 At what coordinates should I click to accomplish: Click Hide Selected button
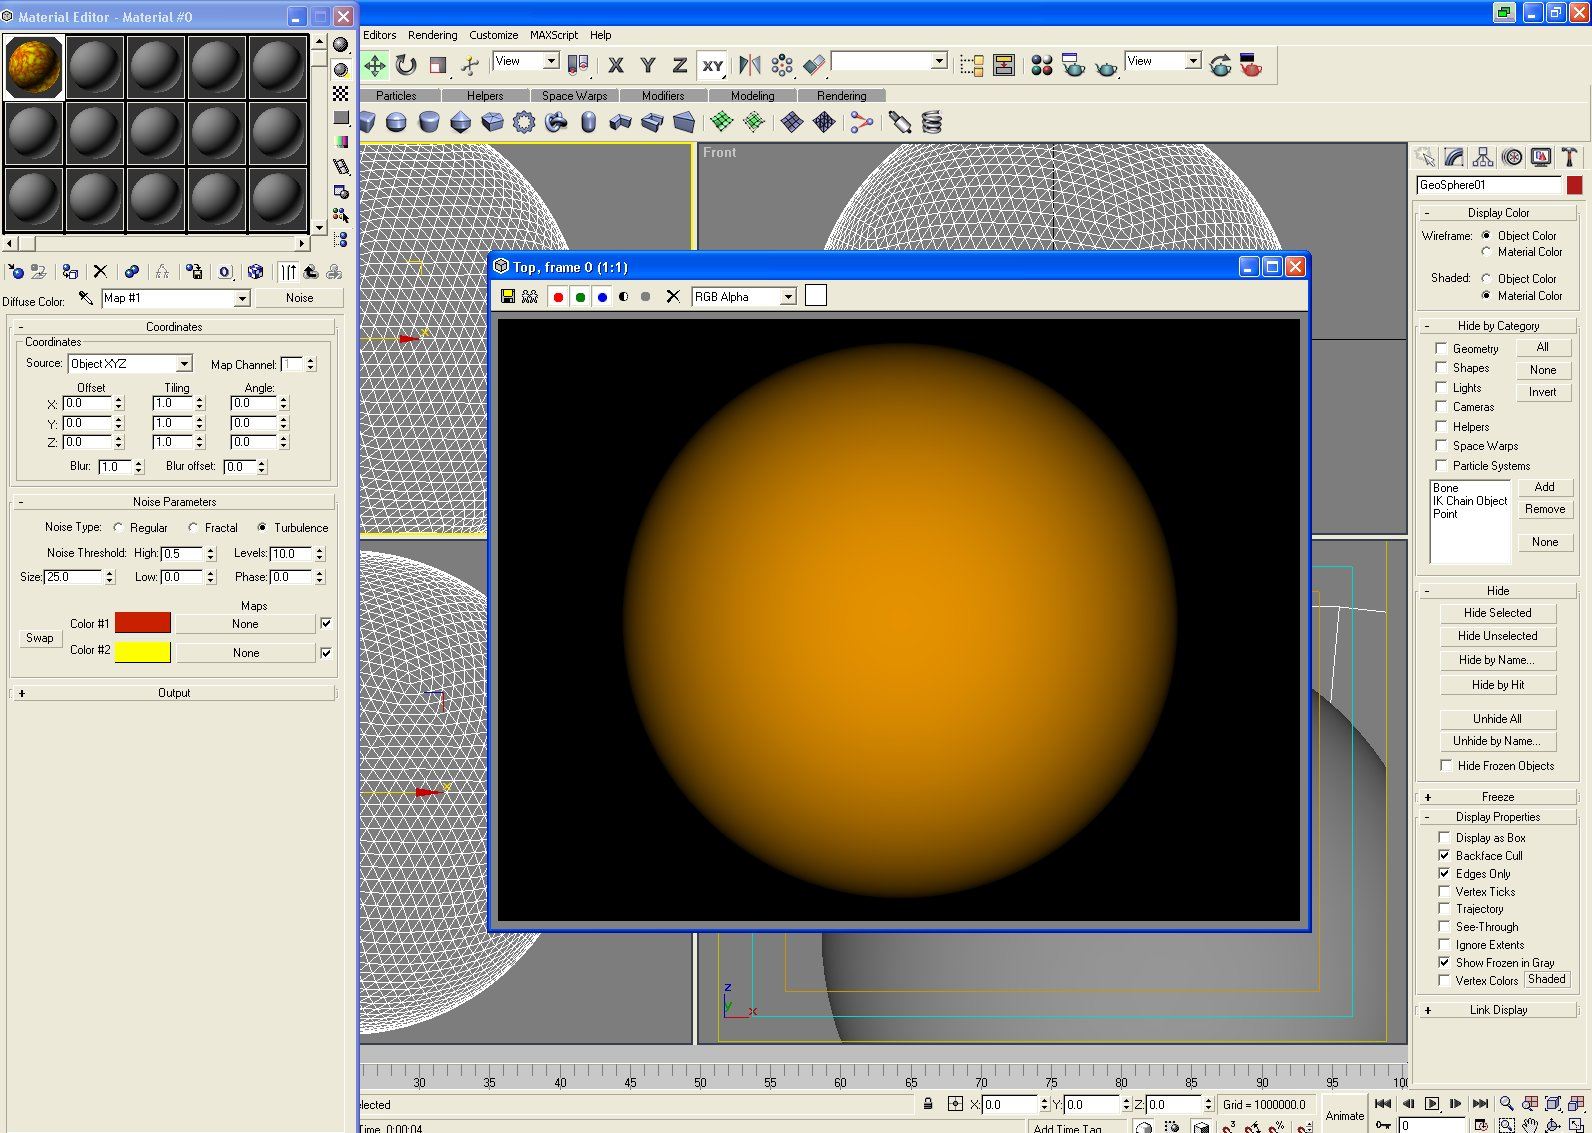tap(1497, 613)
